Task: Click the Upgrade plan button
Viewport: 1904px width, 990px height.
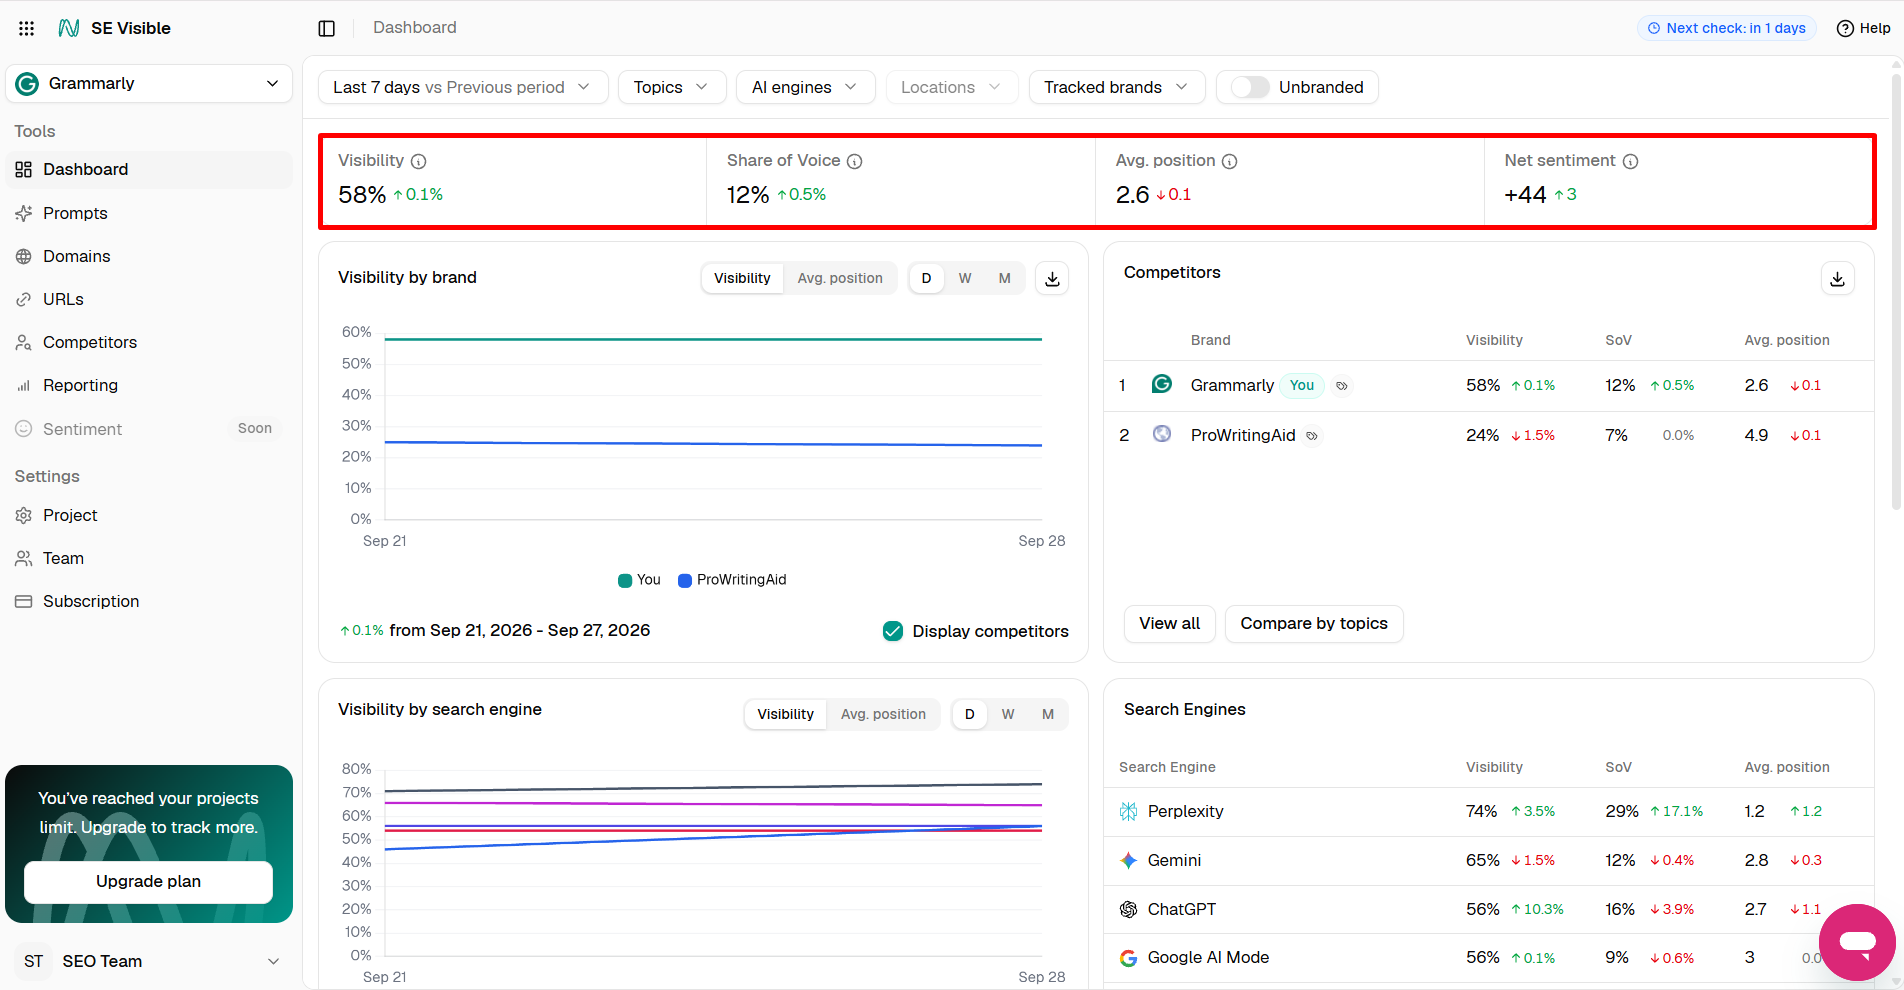Action: (148, 882)
